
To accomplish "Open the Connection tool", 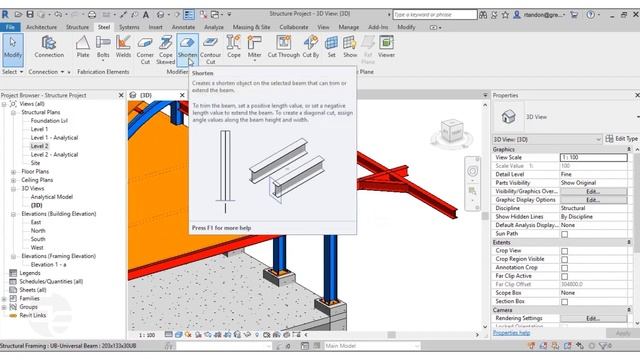I will 49,47.
